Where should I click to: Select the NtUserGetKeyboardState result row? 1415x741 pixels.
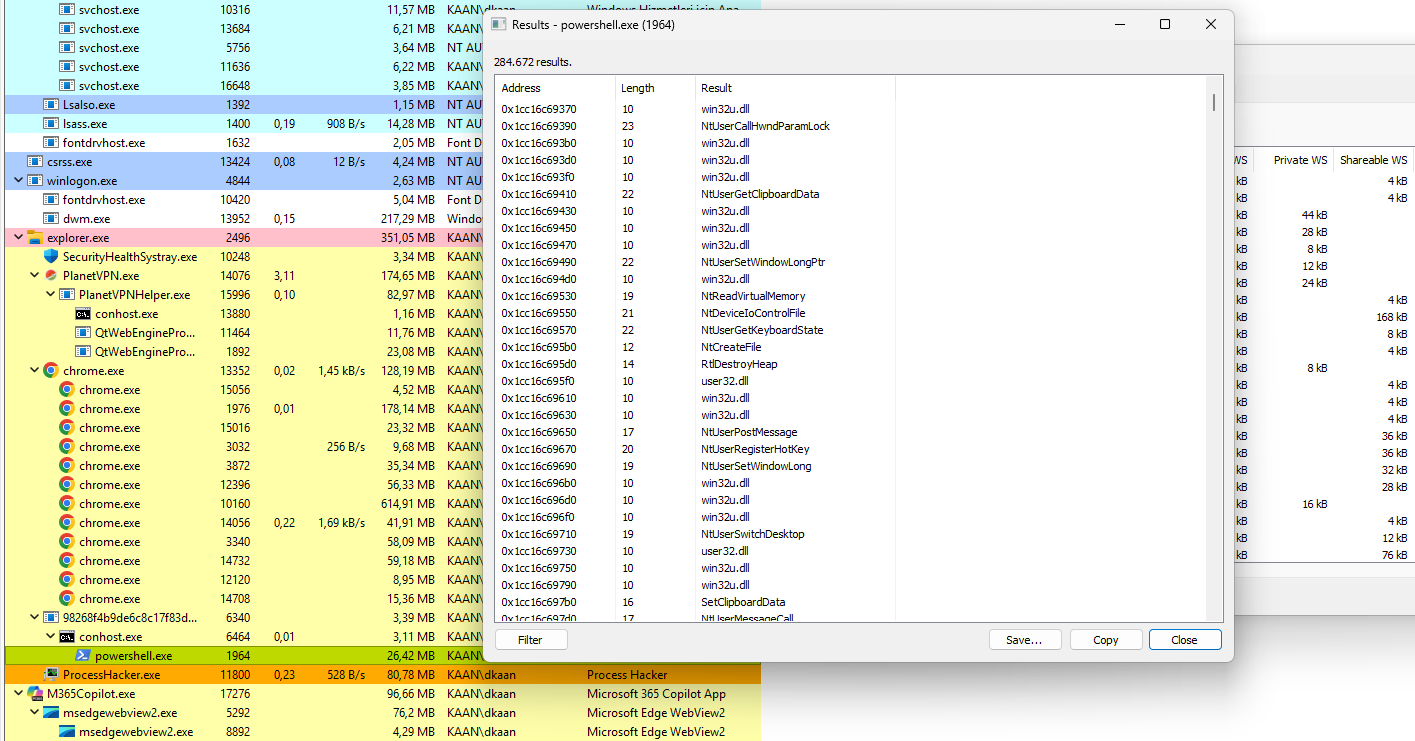[x=851, y=330]
